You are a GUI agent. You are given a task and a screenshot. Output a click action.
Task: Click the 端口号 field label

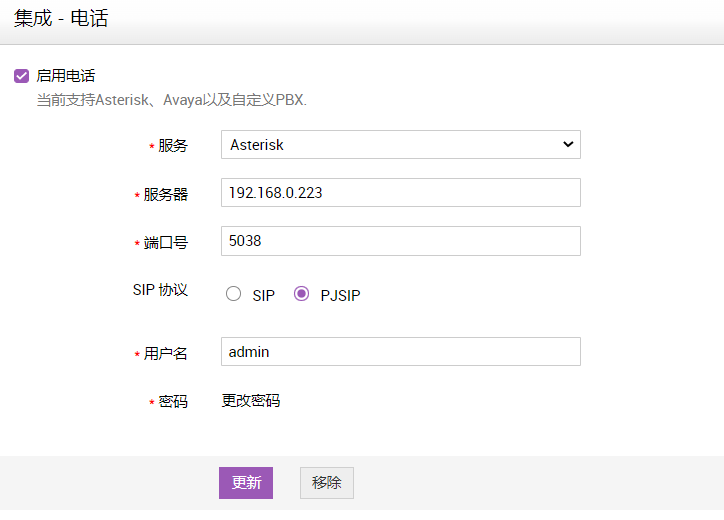pos(165,242)
